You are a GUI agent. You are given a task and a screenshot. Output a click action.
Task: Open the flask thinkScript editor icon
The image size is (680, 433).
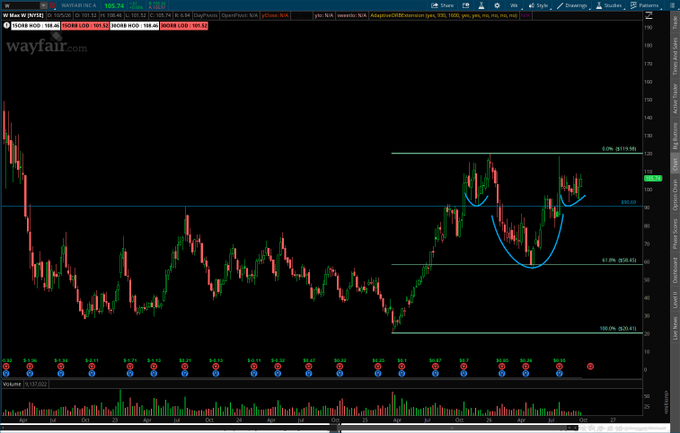point(481,6)
